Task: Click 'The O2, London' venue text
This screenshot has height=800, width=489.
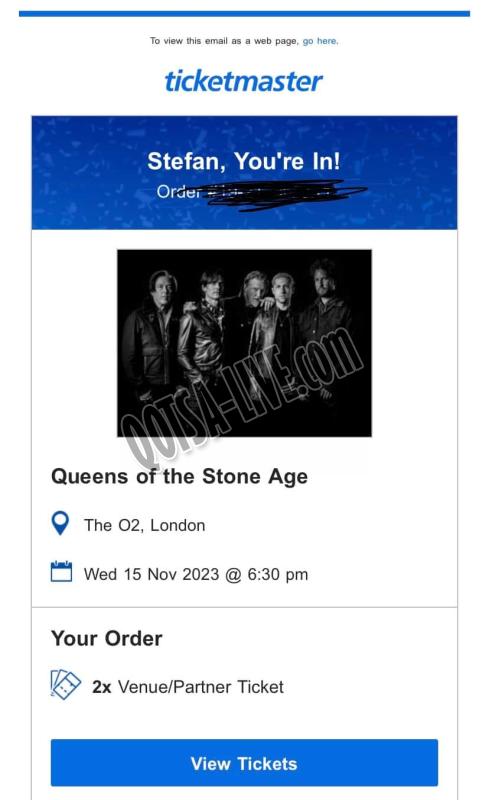Action: 144,525
